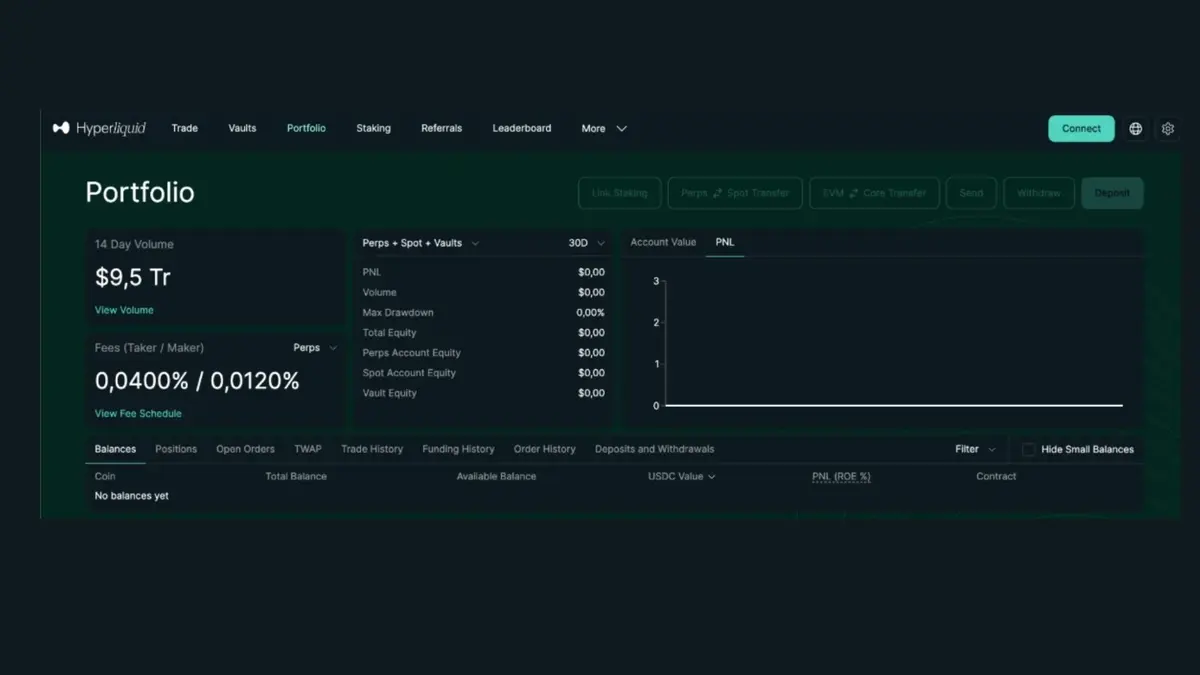
Task: Click the PNL (ROE %) column header
Action: (x=841, y=477)
